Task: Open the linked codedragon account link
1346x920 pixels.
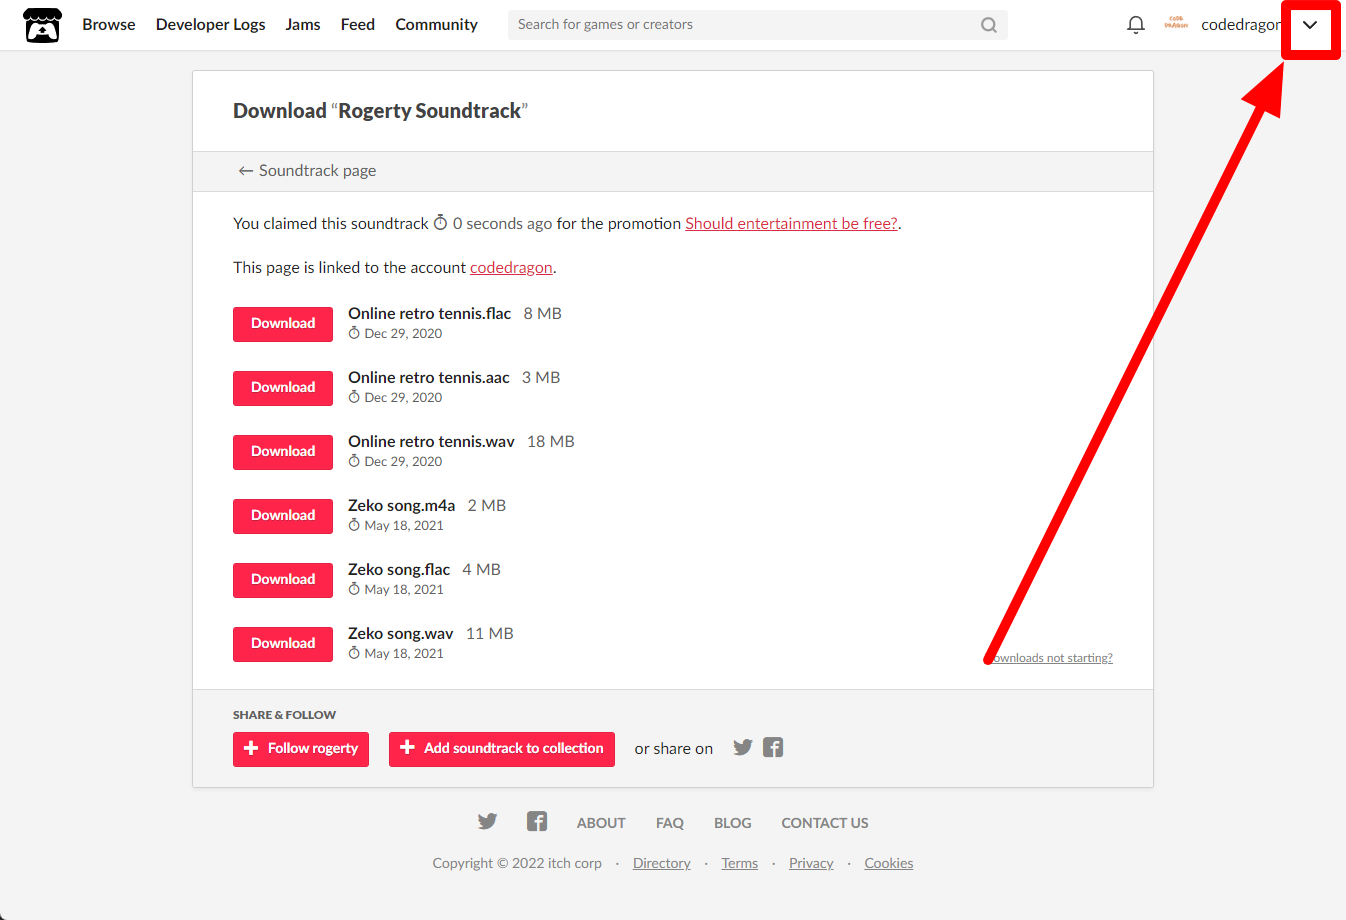Action: click(x=511, y=268)
